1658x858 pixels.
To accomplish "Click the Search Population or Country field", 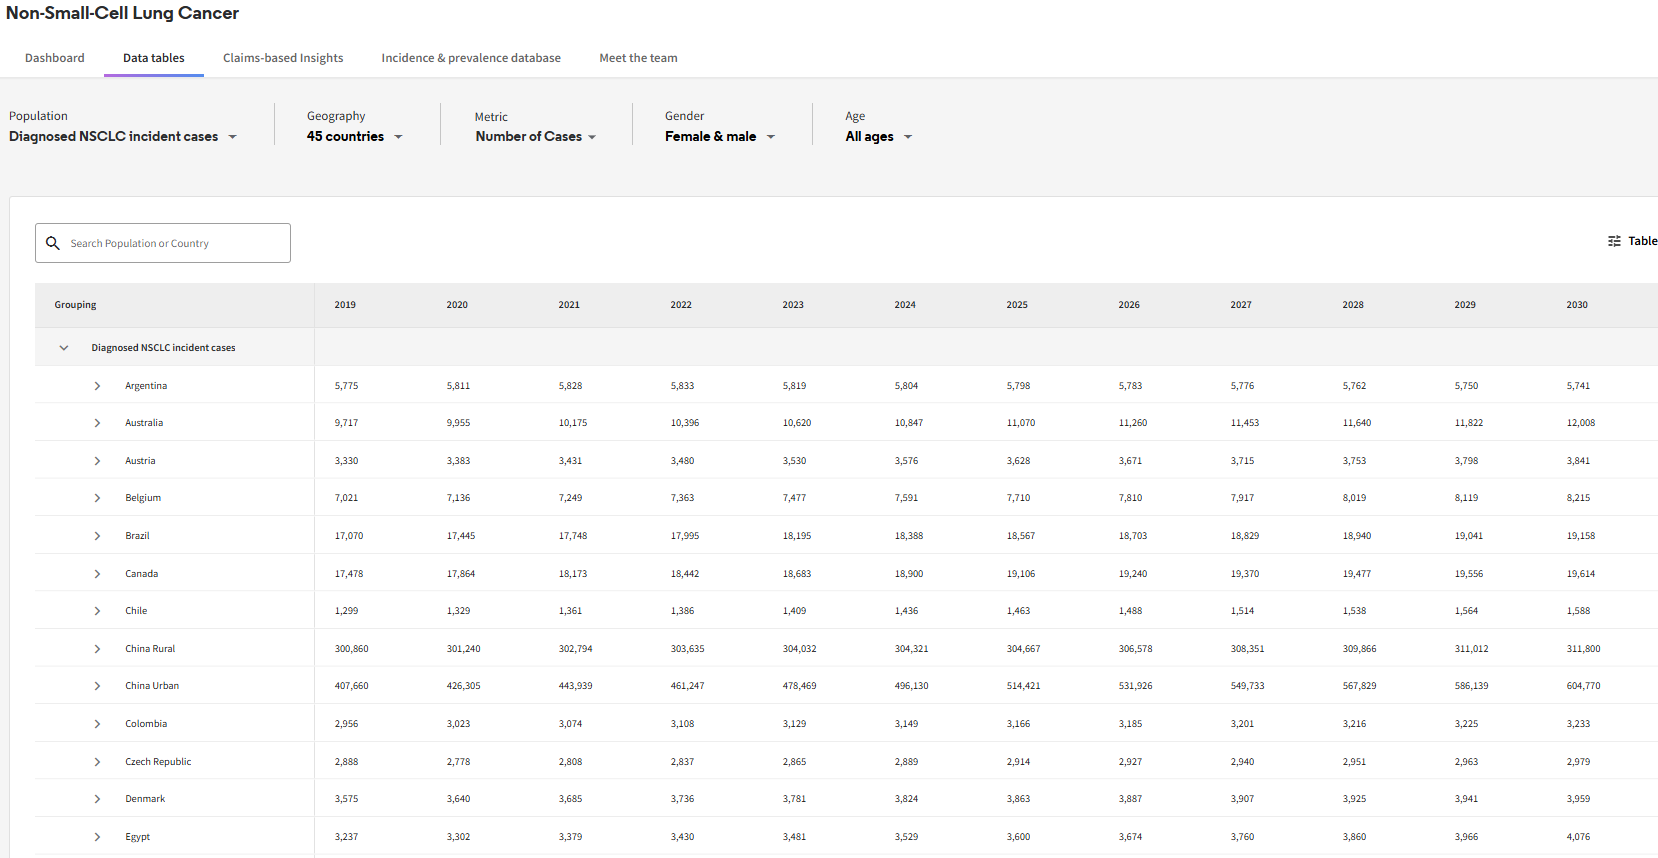I will [175, 243].
